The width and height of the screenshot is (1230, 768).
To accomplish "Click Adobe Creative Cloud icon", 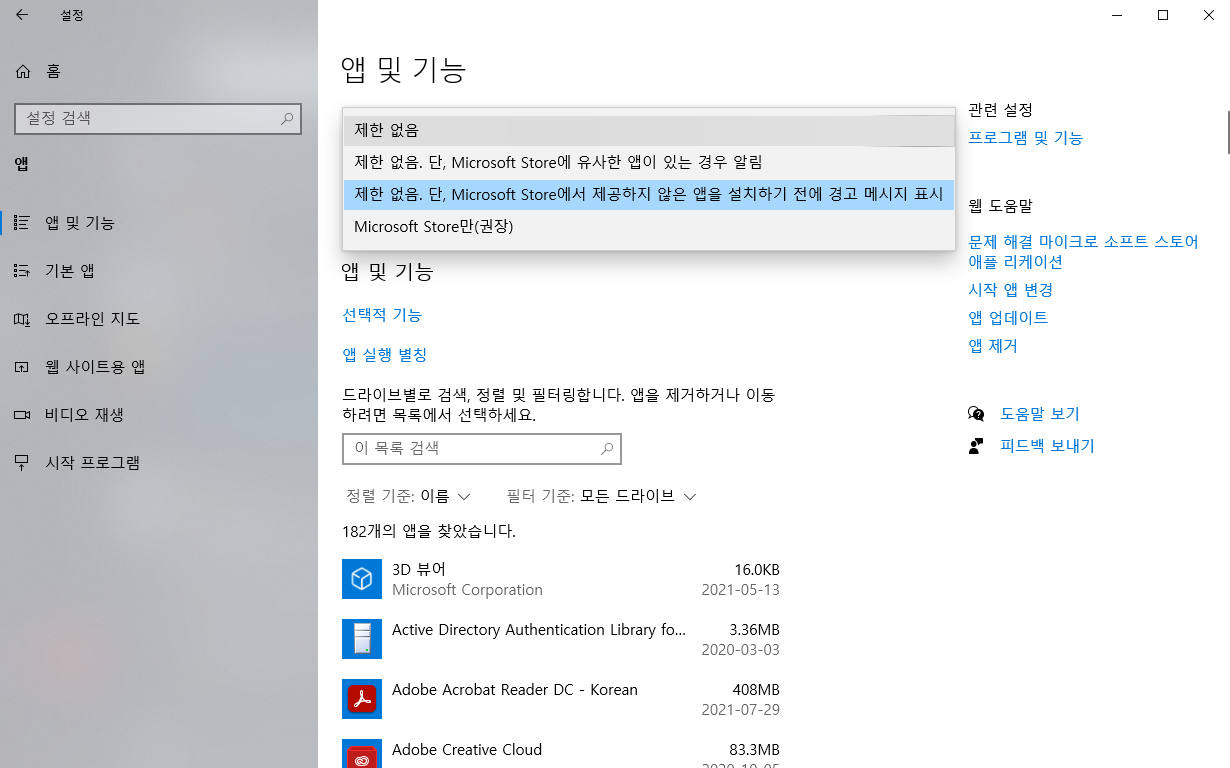I will [362, 754].
